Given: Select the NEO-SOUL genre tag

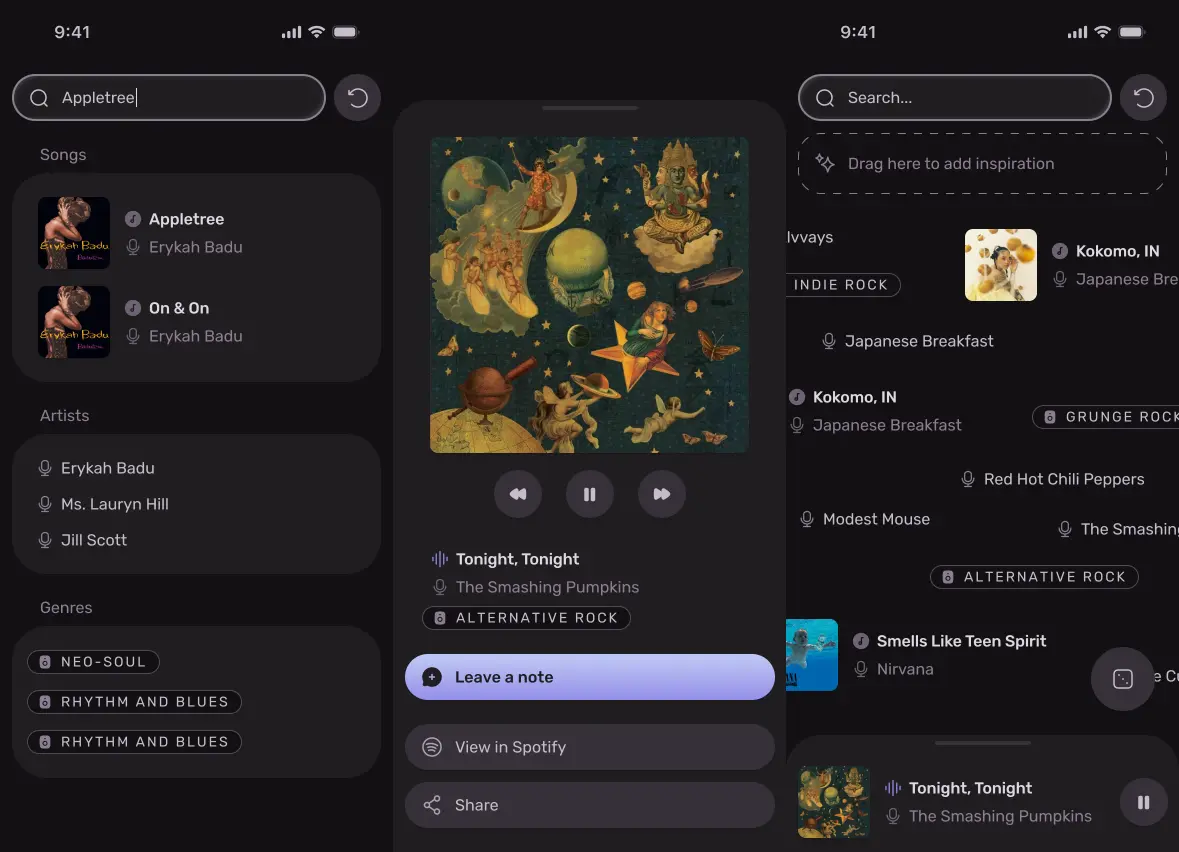Looking at the screenshot, I should (94, 662).
